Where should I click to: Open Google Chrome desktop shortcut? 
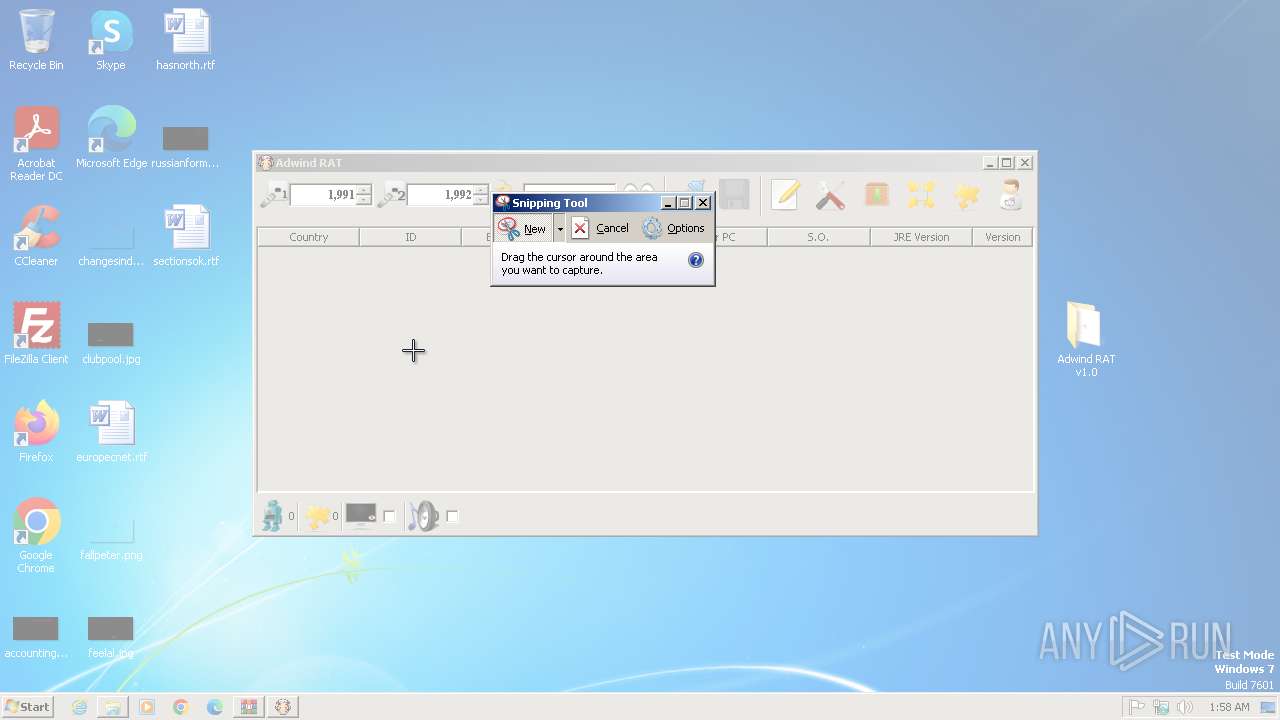(36, 536)
